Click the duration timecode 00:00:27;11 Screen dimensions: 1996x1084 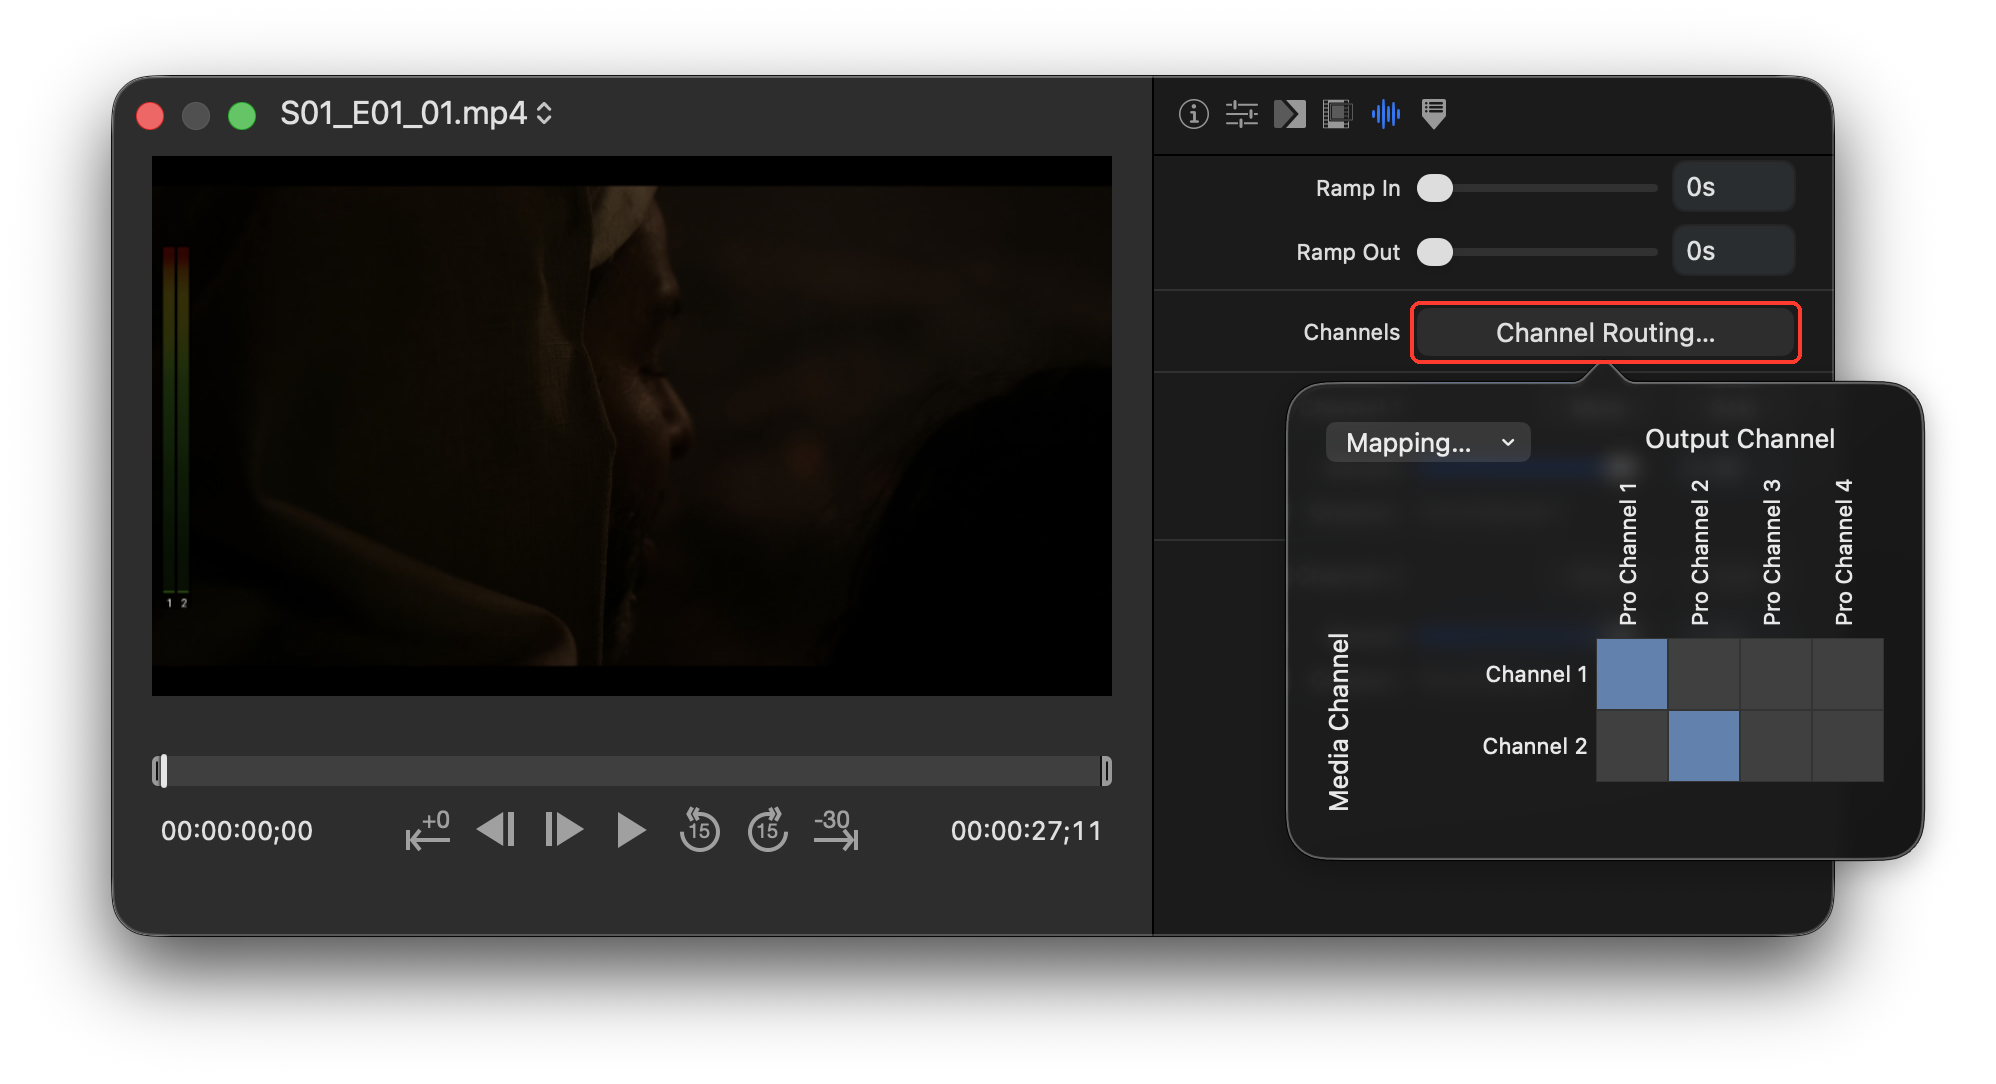pos(1026,831)
